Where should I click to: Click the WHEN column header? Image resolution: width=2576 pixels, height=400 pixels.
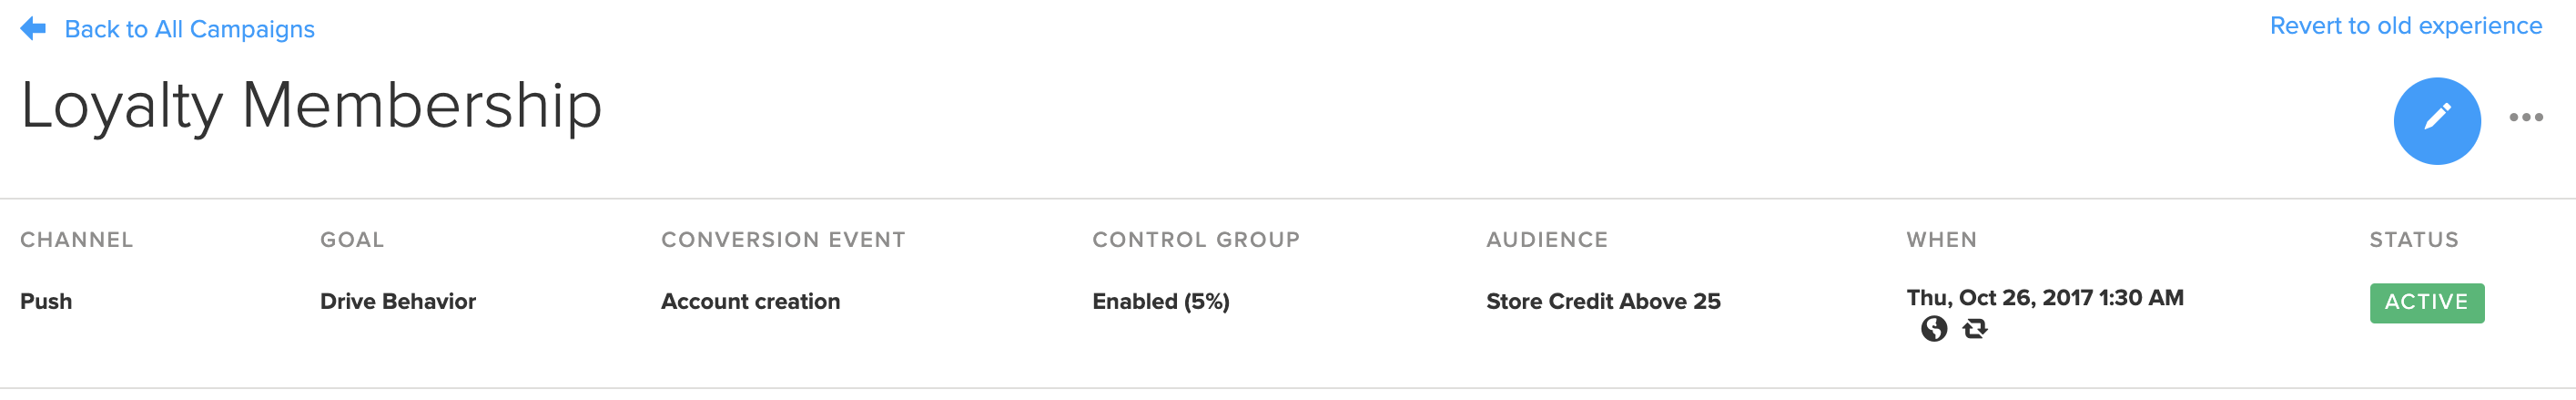click(1941, 240)
